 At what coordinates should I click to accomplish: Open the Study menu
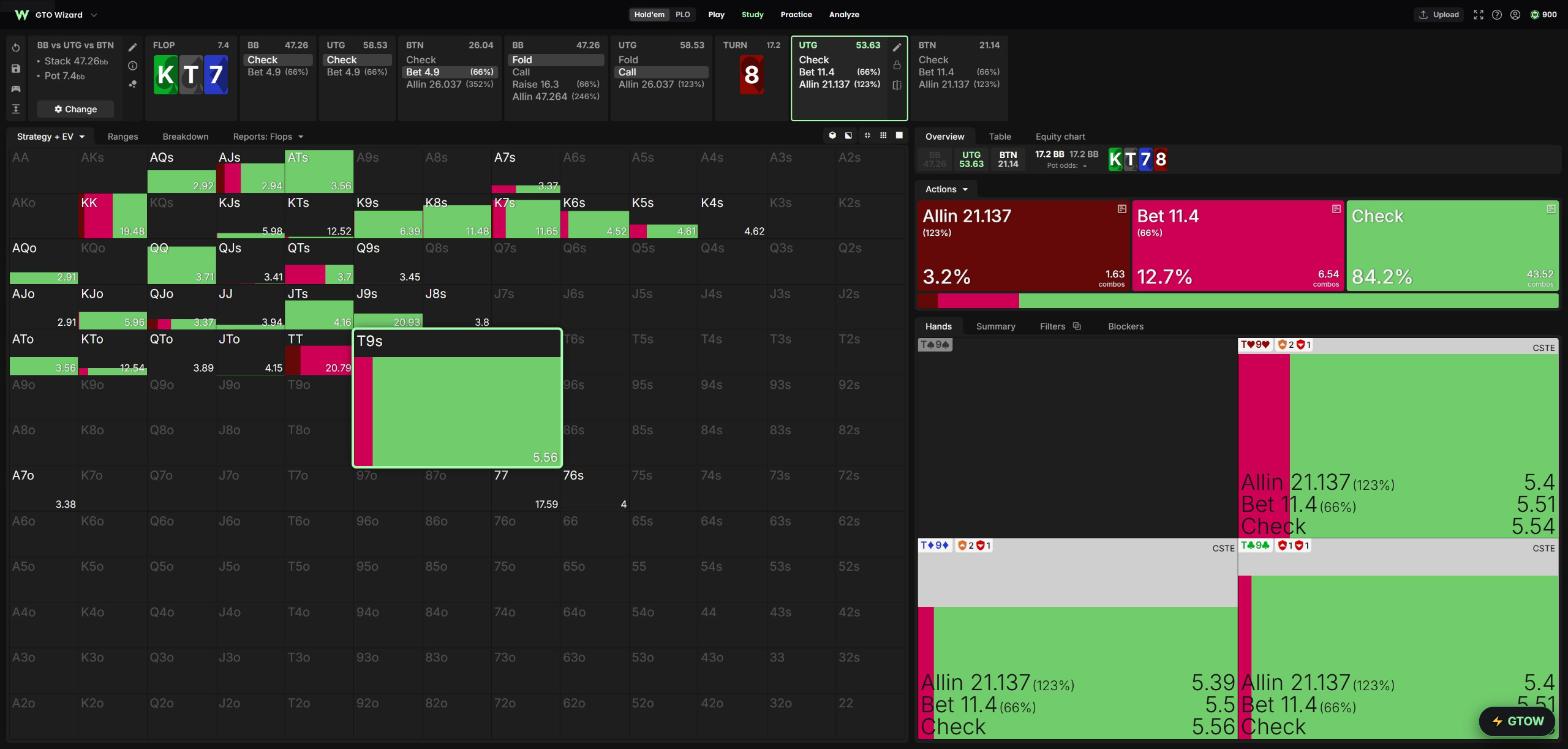click(x=752, y=15)
